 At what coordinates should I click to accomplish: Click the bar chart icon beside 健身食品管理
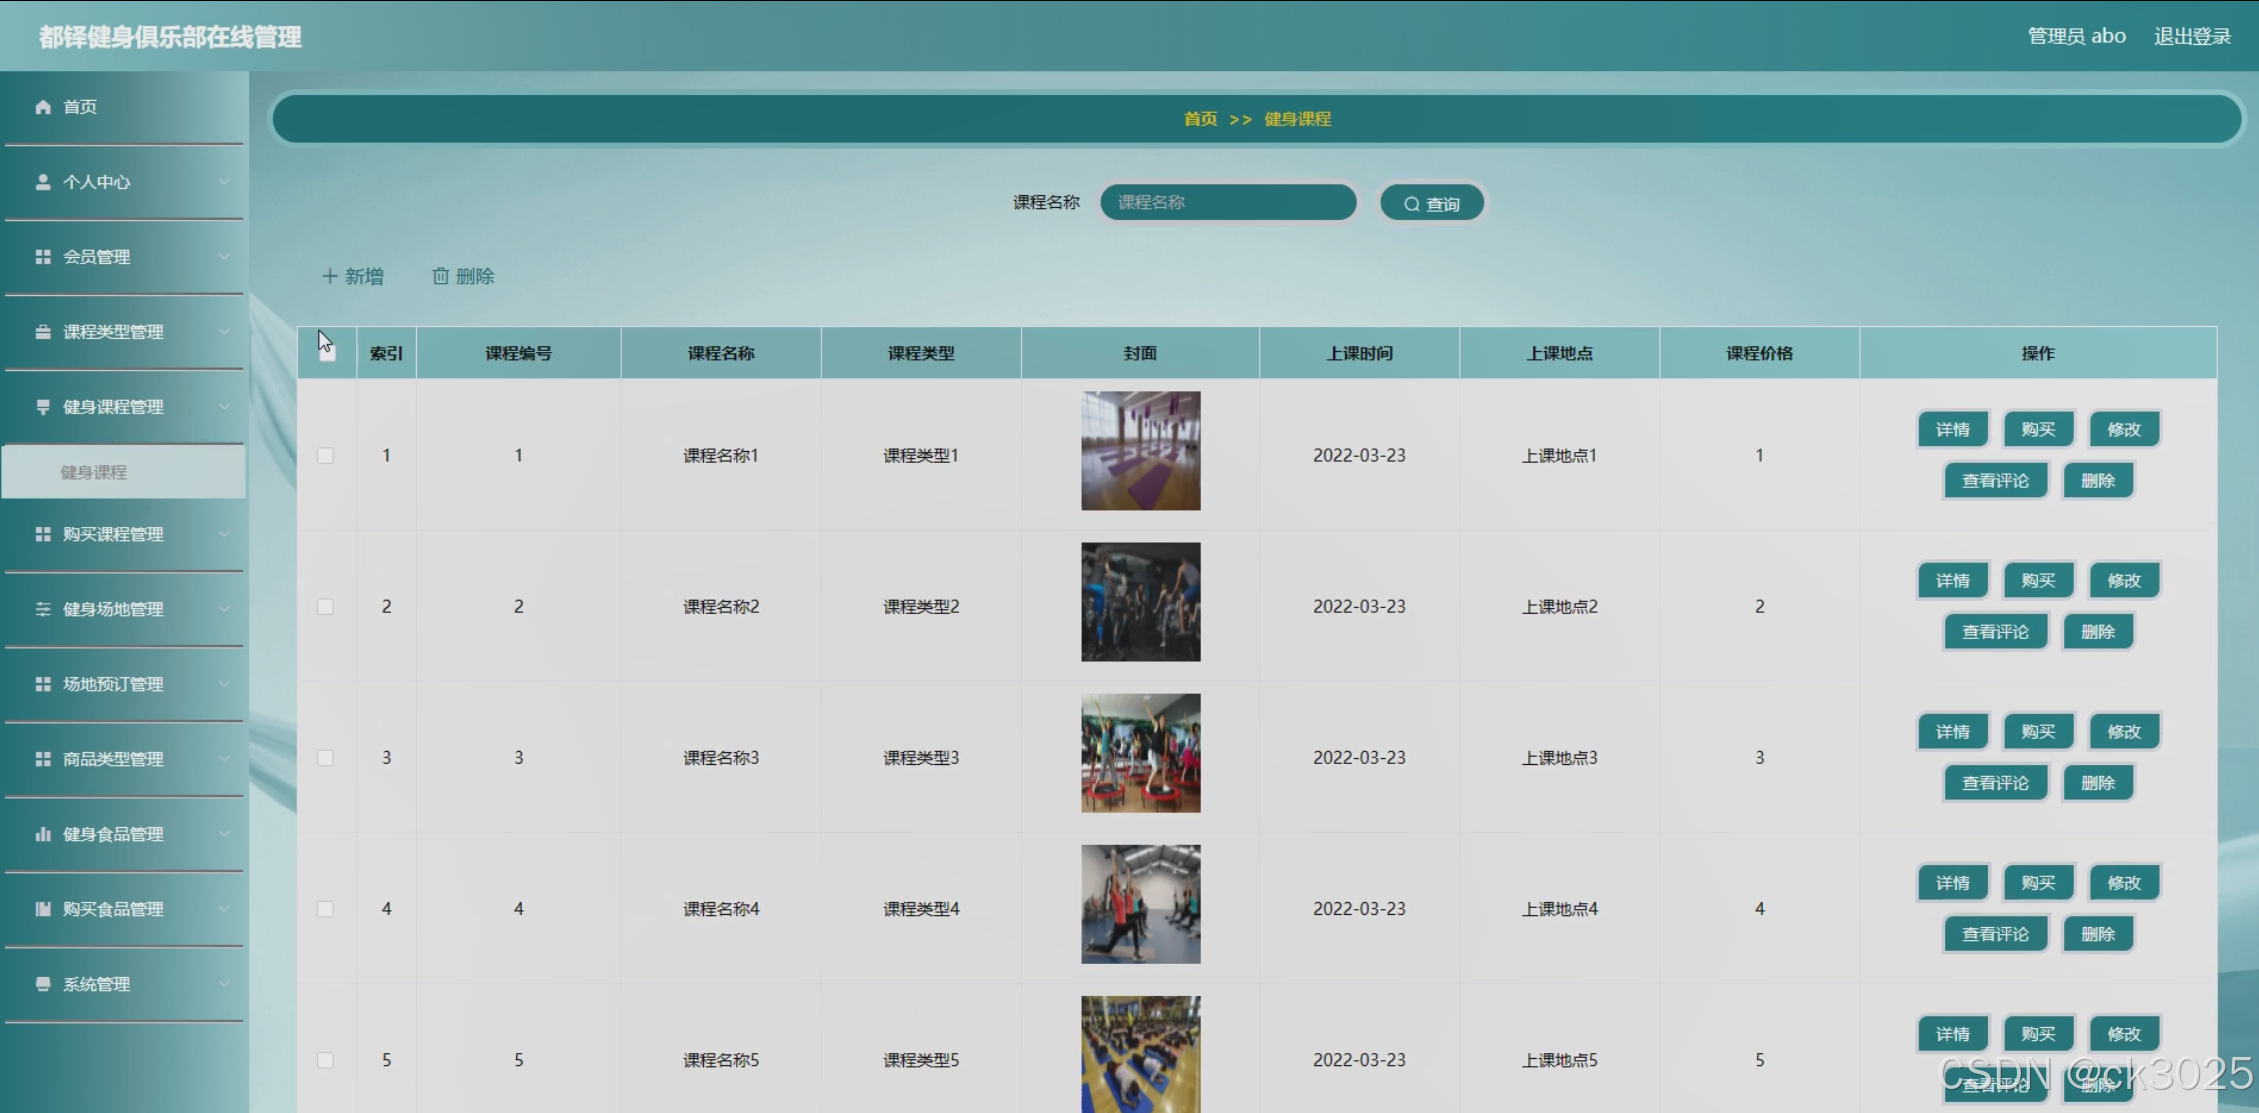point(43,834)
